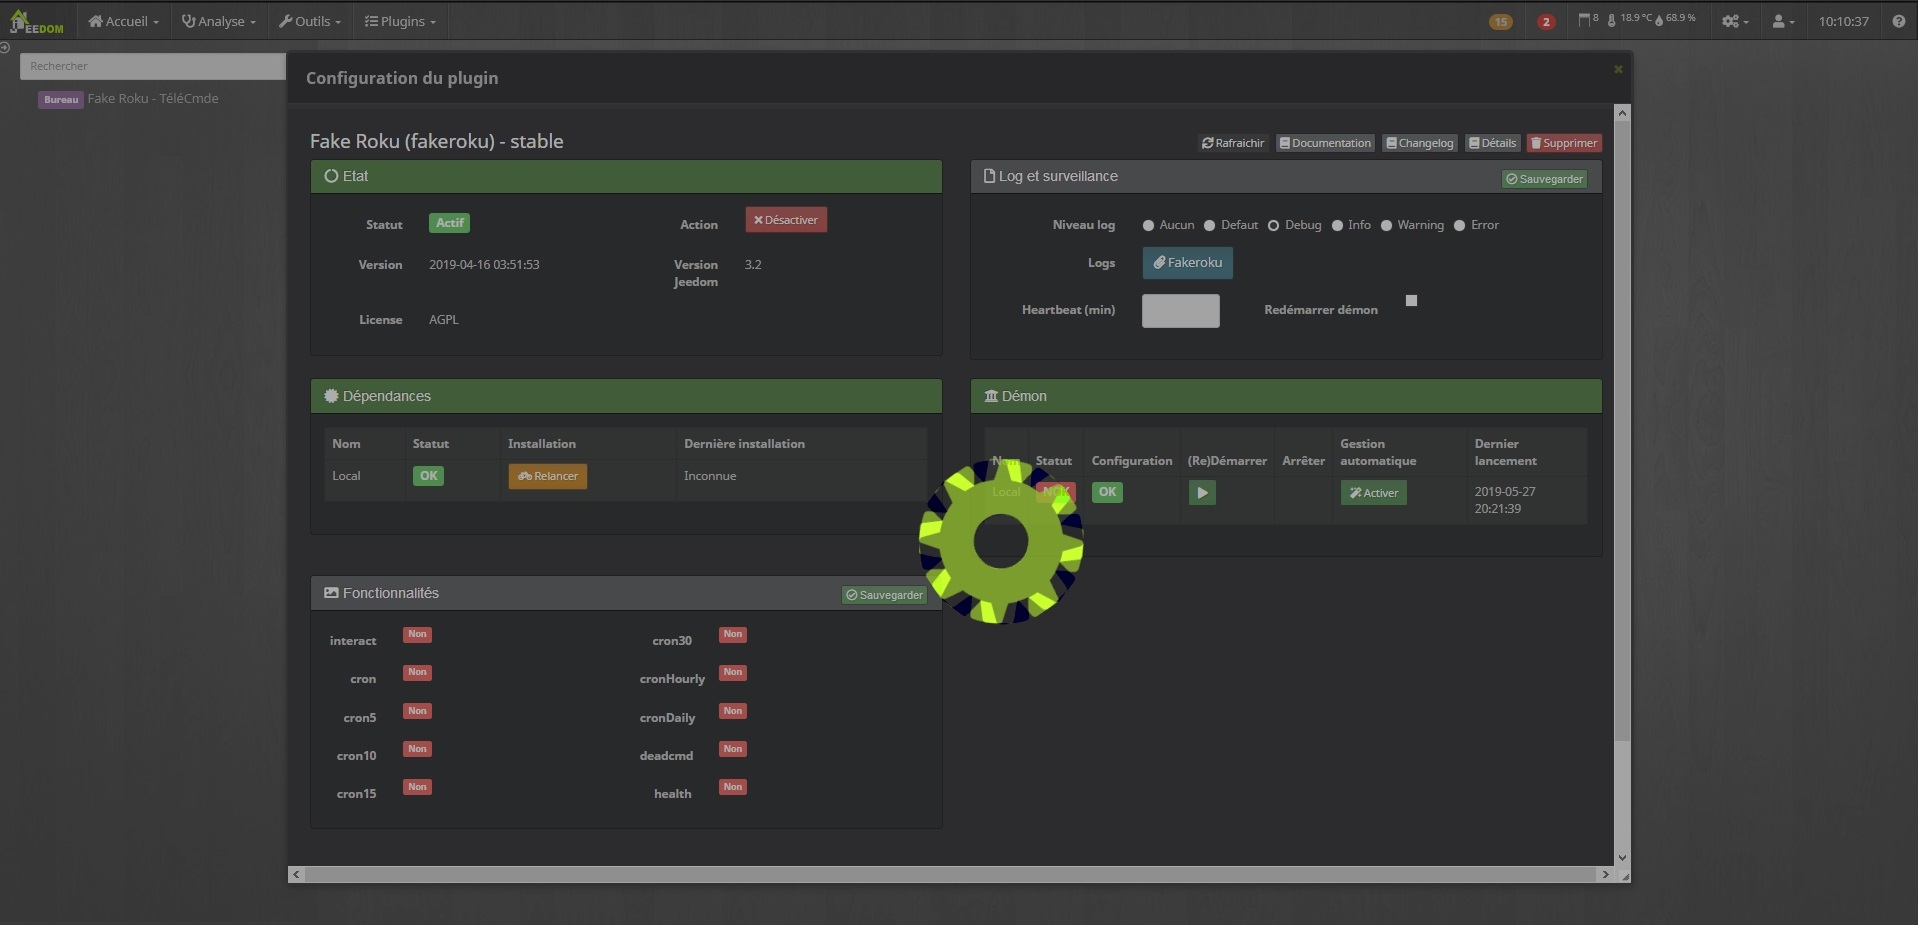Select the Info log level

coord(1337,226)
